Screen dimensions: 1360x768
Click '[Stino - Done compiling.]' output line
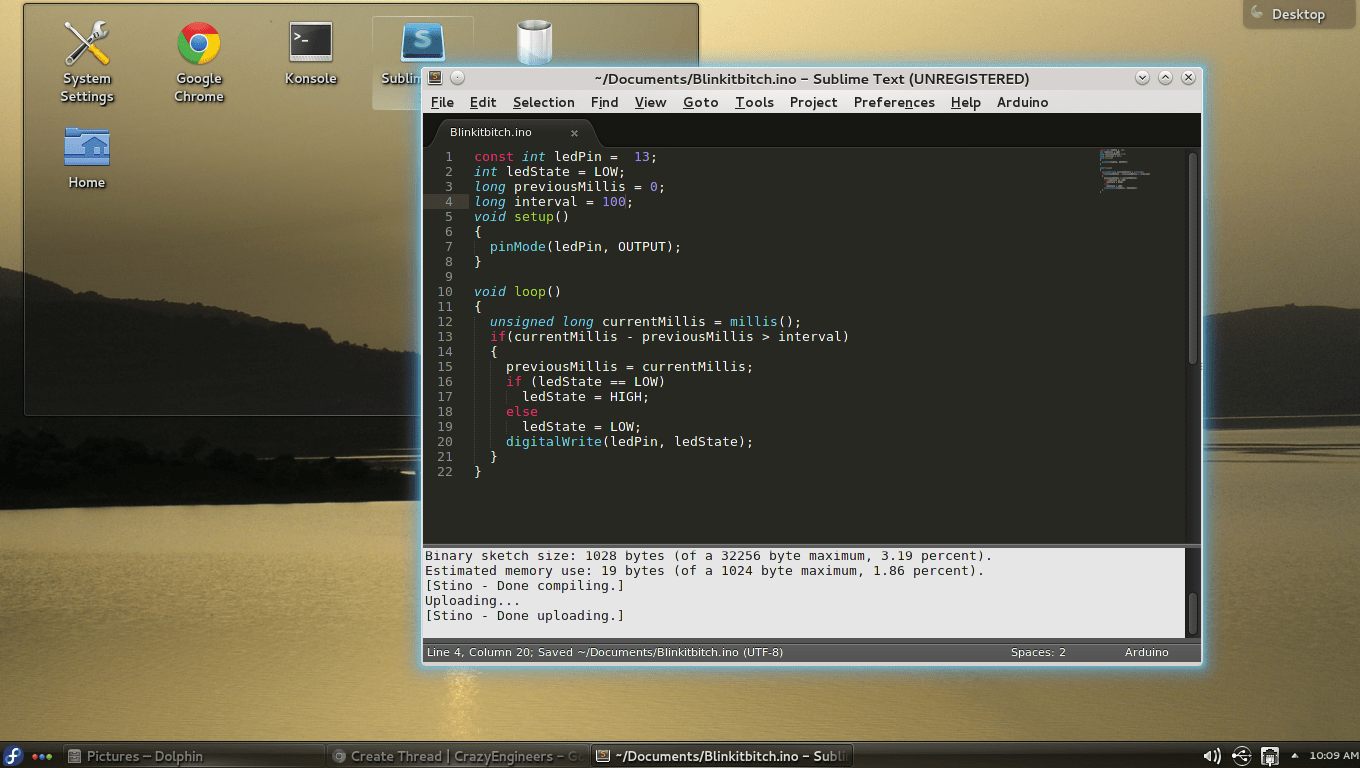point(524,585)
